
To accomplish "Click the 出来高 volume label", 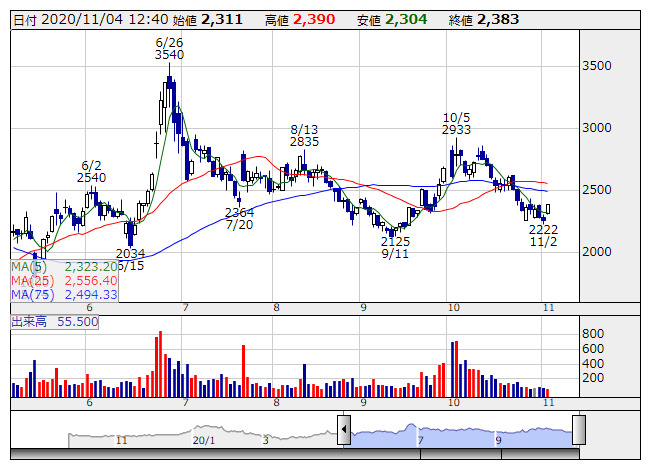I will click(x=54, y=323).
